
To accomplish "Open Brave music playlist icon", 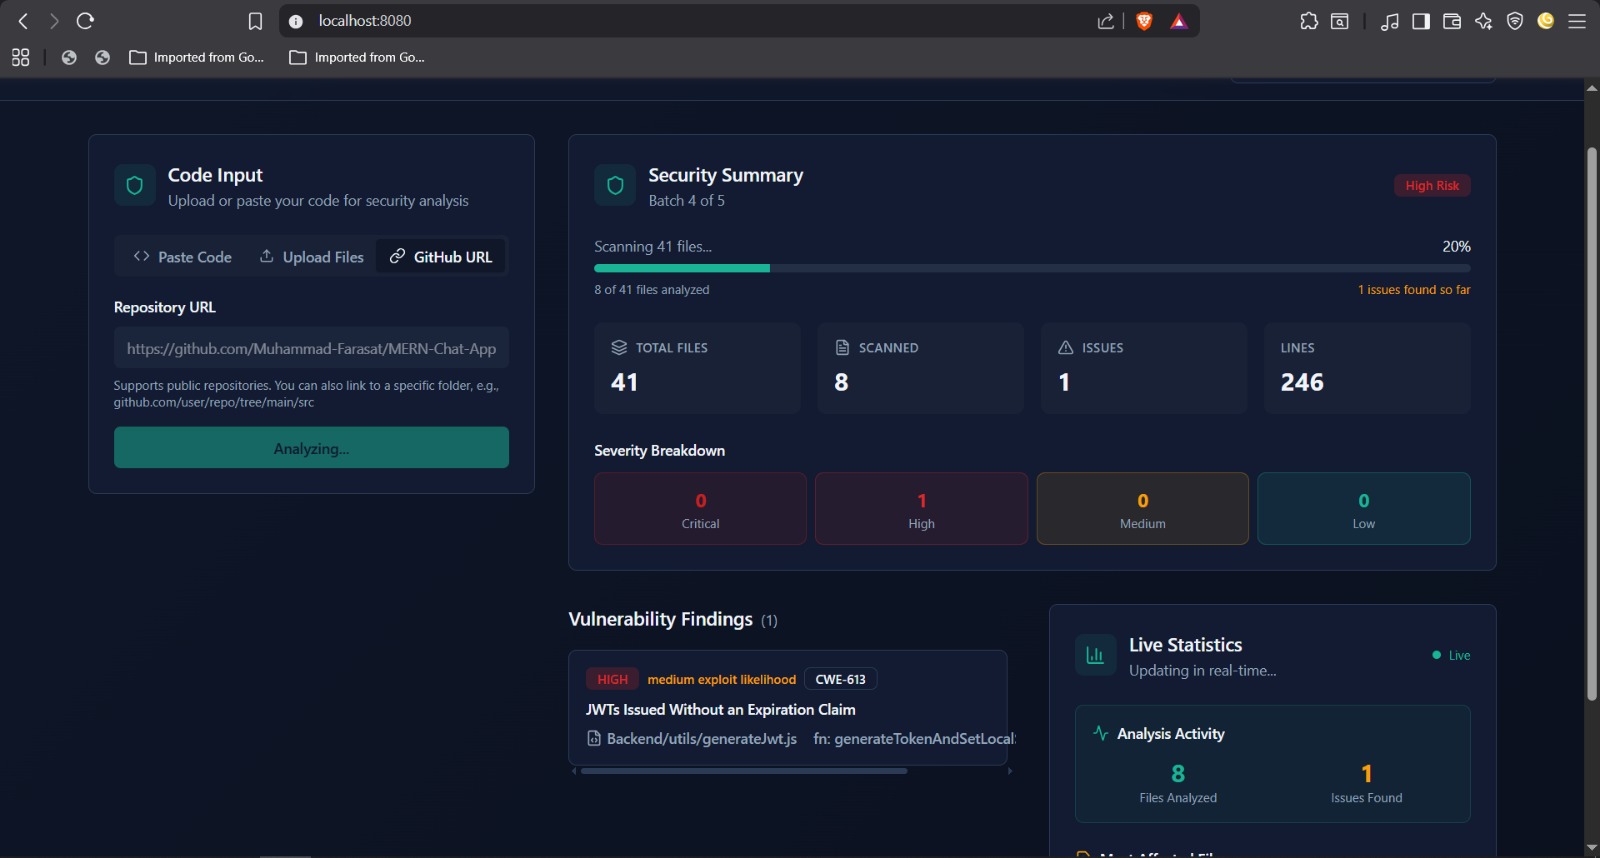I will tap(1390, 21).
